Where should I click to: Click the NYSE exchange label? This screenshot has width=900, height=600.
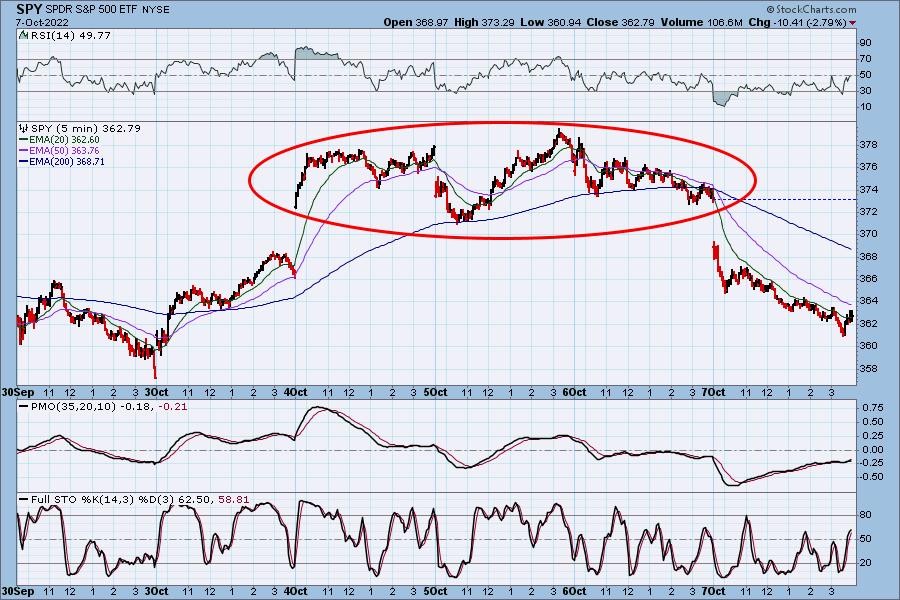point(154,10)
